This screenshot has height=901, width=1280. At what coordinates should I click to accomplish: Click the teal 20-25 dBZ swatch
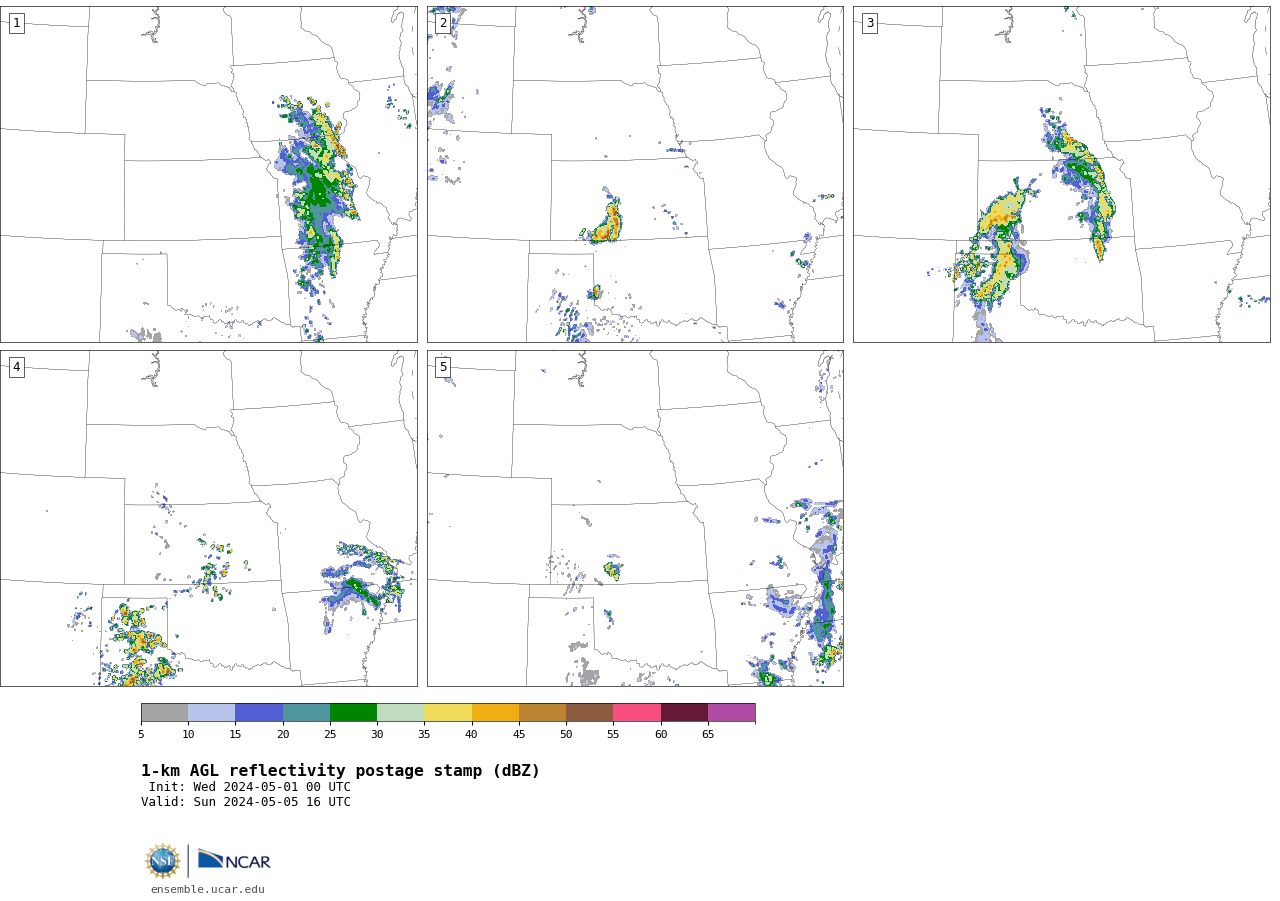(x=306, y=713)
